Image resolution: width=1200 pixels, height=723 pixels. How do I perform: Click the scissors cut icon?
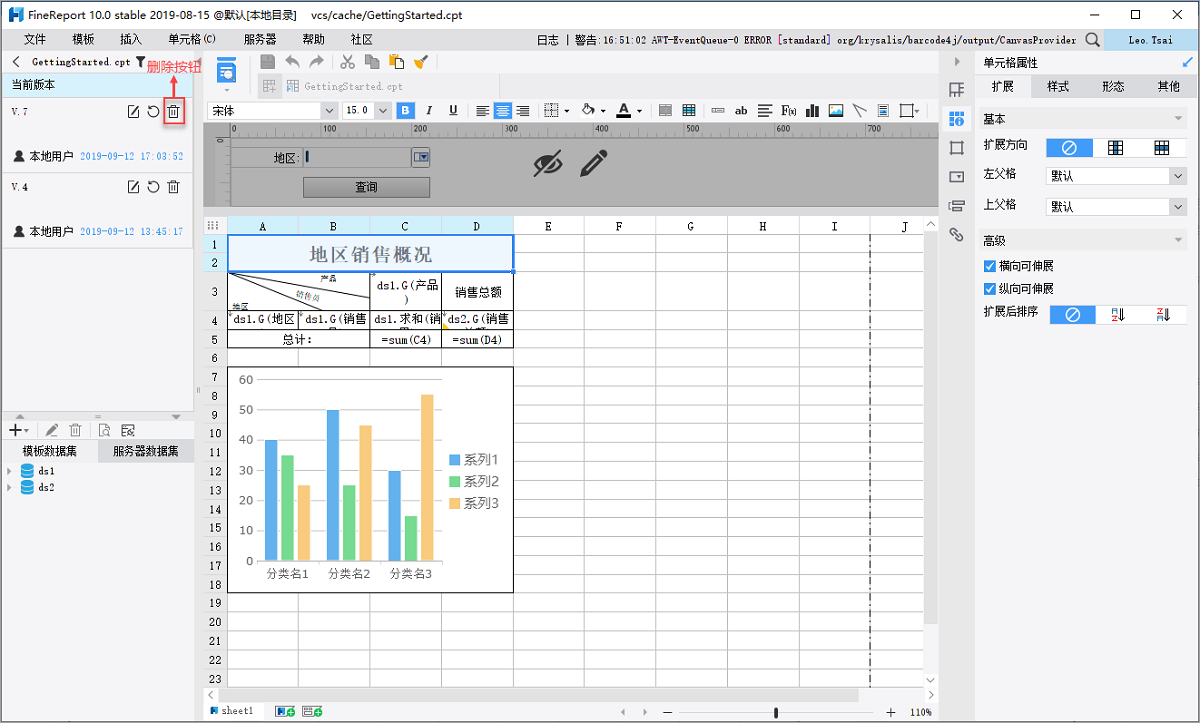[348, 62]
